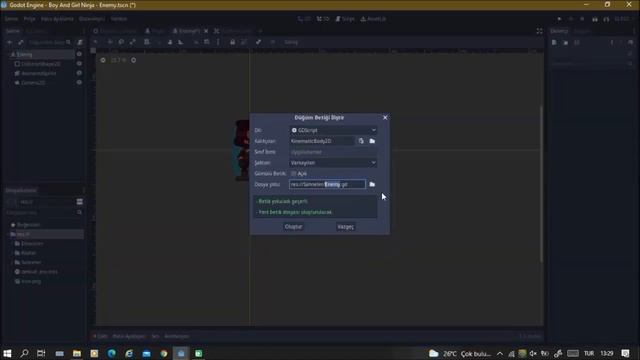
Task: Open the Yardım menu
Action: tap(119, 19)
